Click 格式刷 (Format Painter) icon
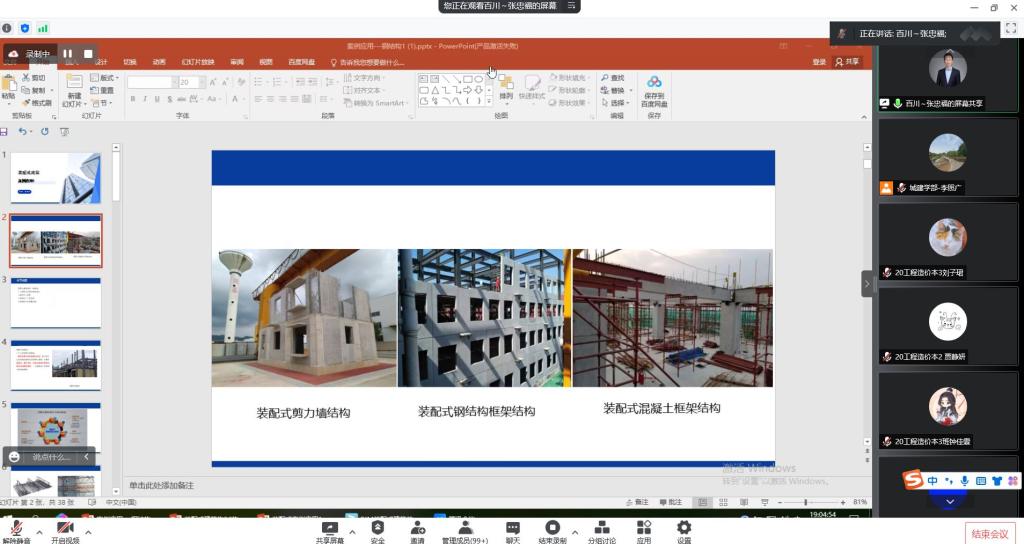The height and width of the screenshot is (544, 1024). (x=37, y=103)
